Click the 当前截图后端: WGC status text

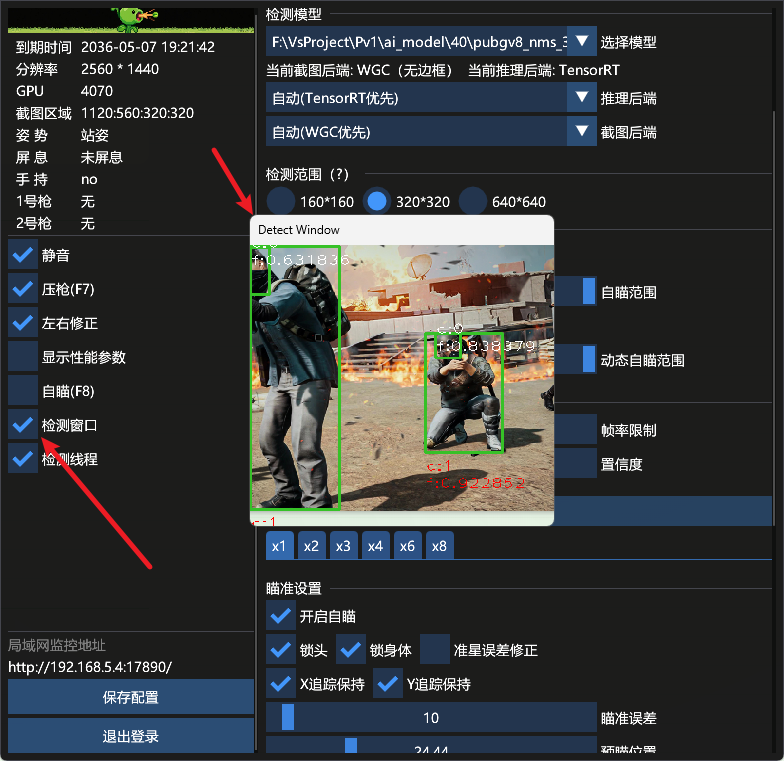(x=359, y=70)
